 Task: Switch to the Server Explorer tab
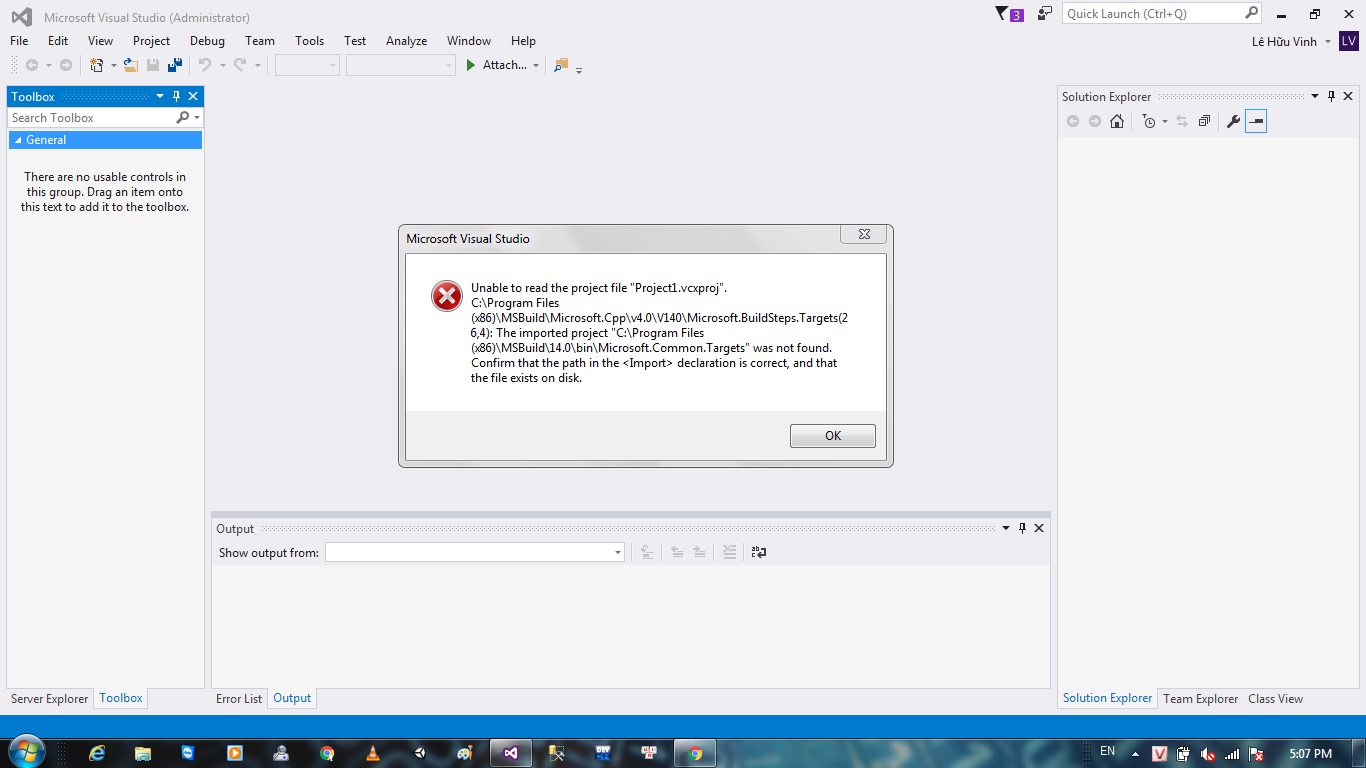[x=50, y=699]
